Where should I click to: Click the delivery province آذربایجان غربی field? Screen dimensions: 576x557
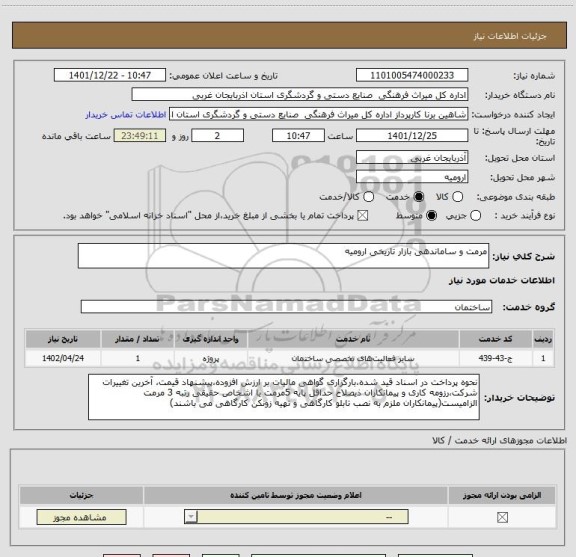coord(412,158)
